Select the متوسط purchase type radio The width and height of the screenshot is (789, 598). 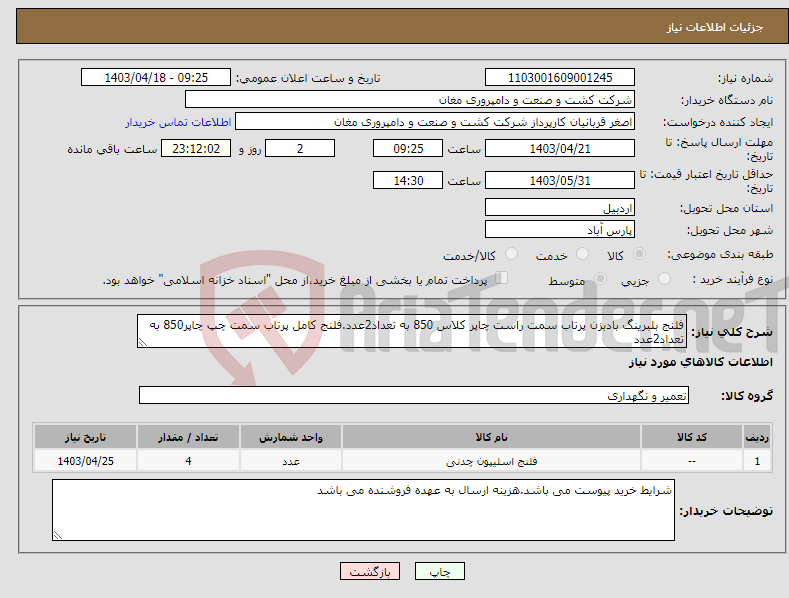(x=600, y=278)
